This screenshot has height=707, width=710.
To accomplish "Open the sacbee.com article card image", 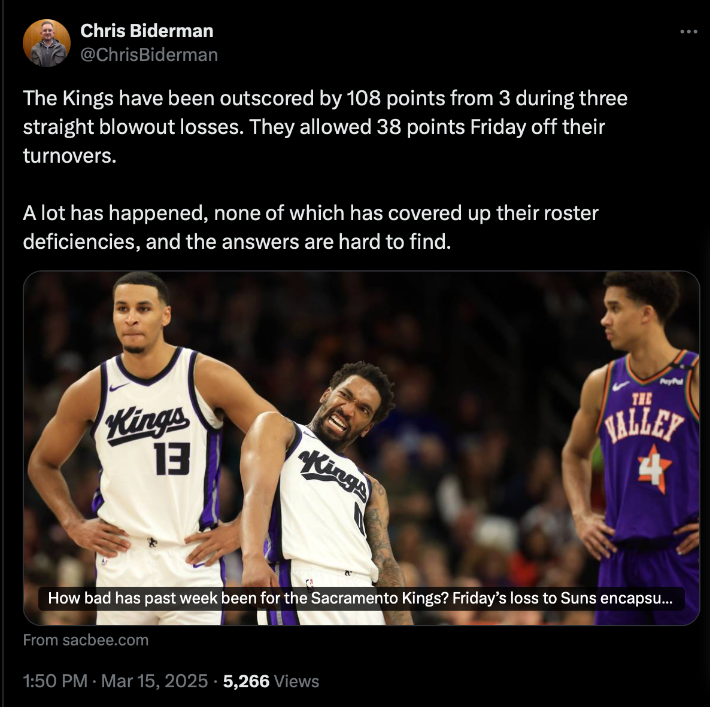I will pos(361,448).
